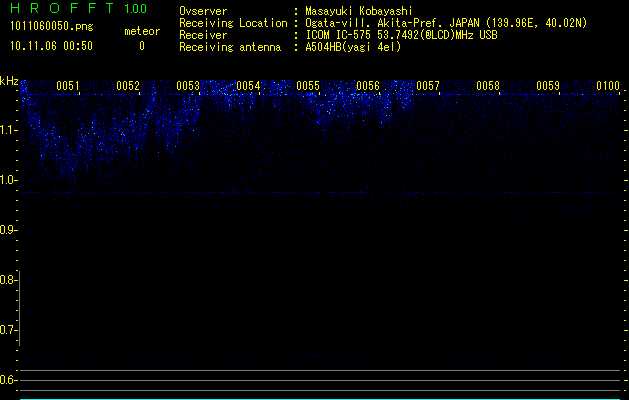Viewport: 629px width, 400px height.
Task: Click the 0059 time marker label
Action: [548, 86]
